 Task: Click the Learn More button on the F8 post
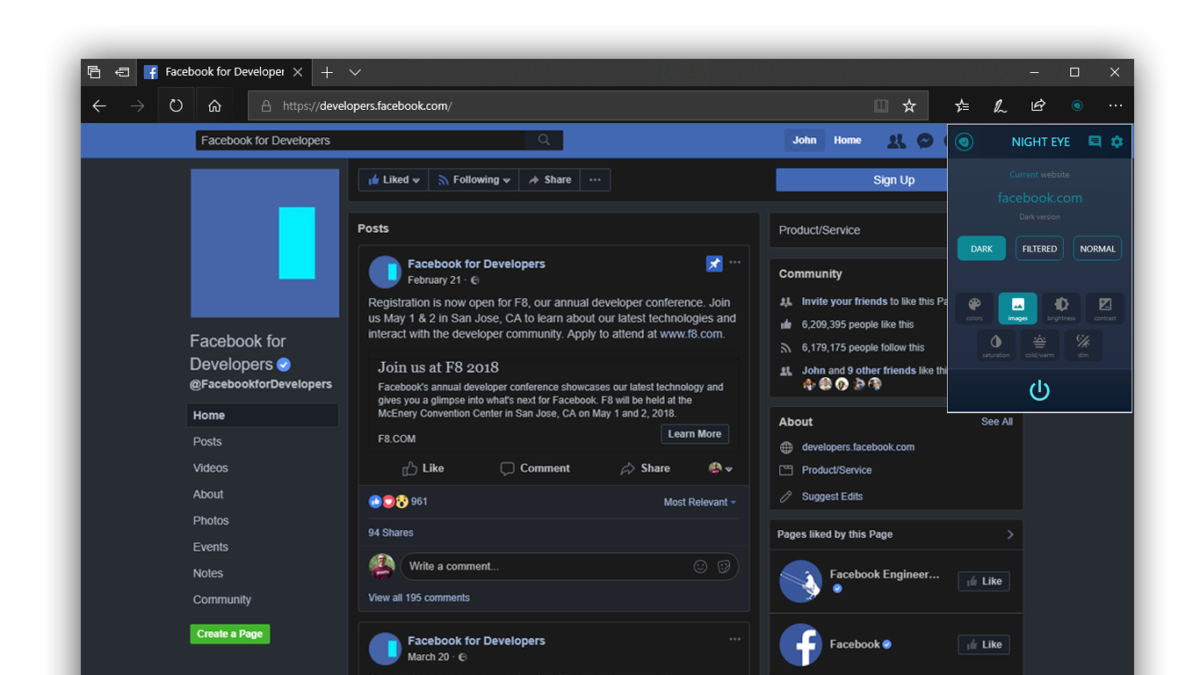[694, 434]
